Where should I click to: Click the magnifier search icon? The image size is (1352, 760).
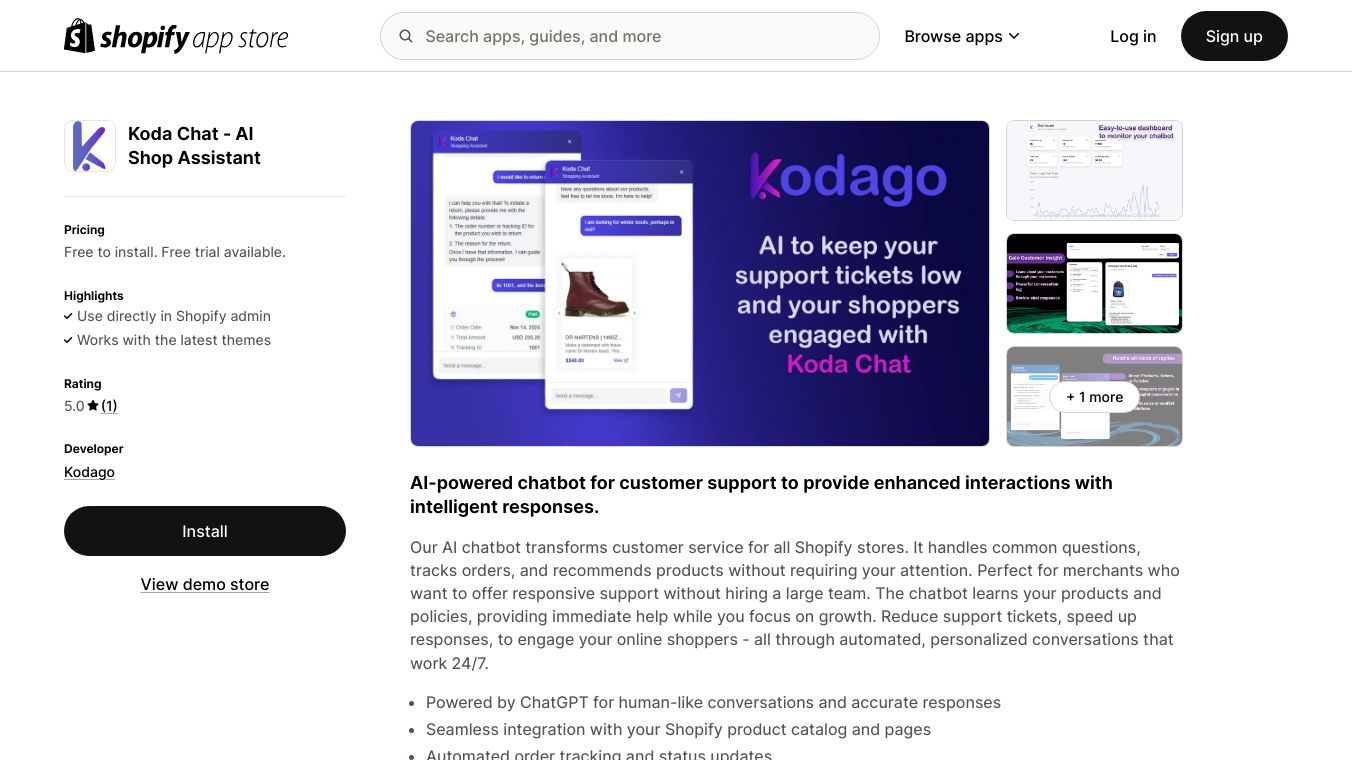[406, 36]
